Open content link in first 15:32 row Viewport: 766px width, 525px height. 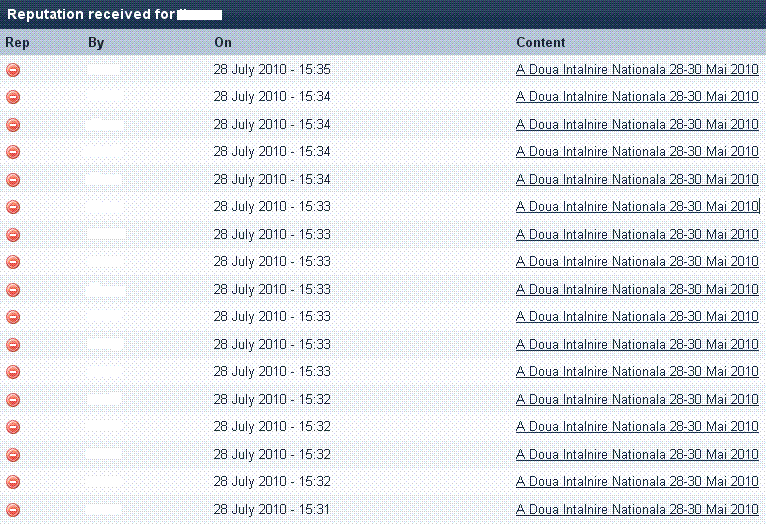(637, 400)
